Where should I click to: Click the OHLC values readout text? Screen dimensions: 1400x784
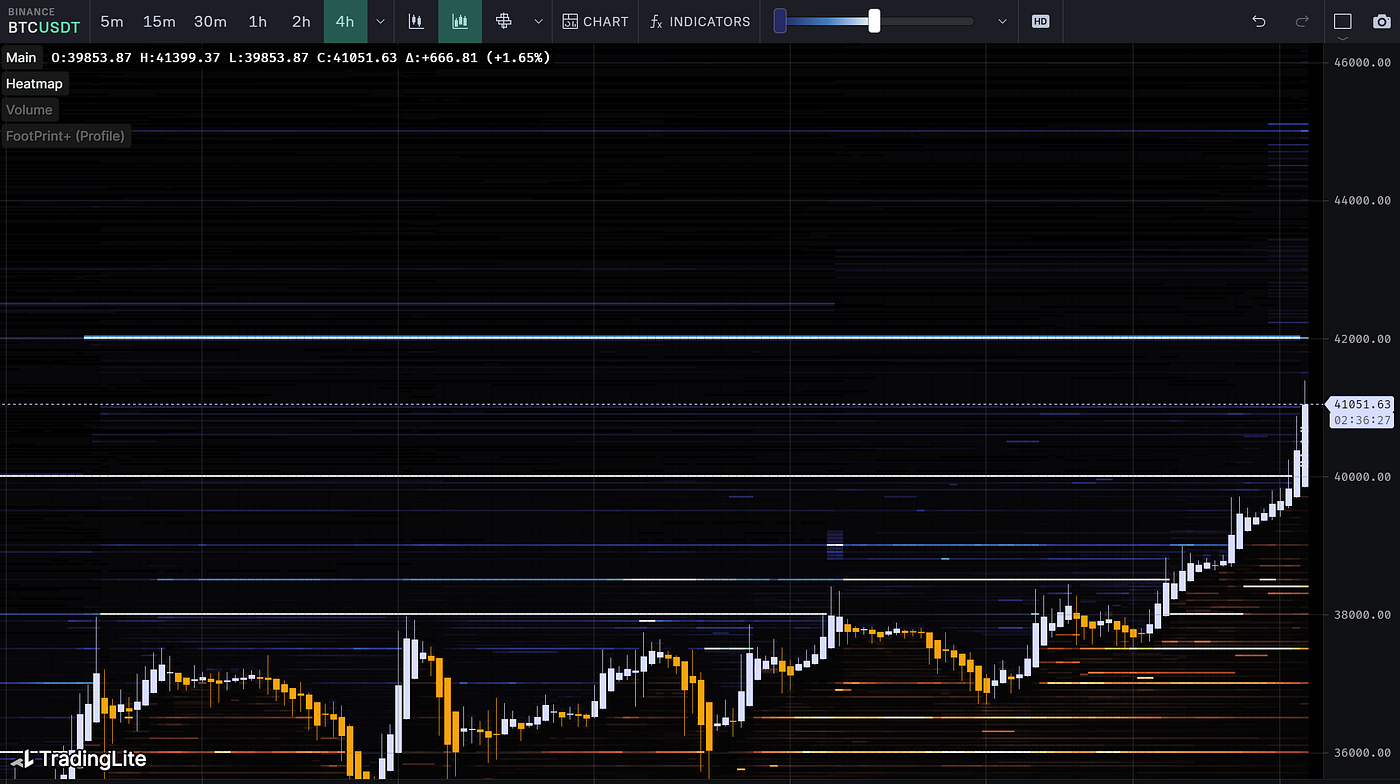click(300, 58)
